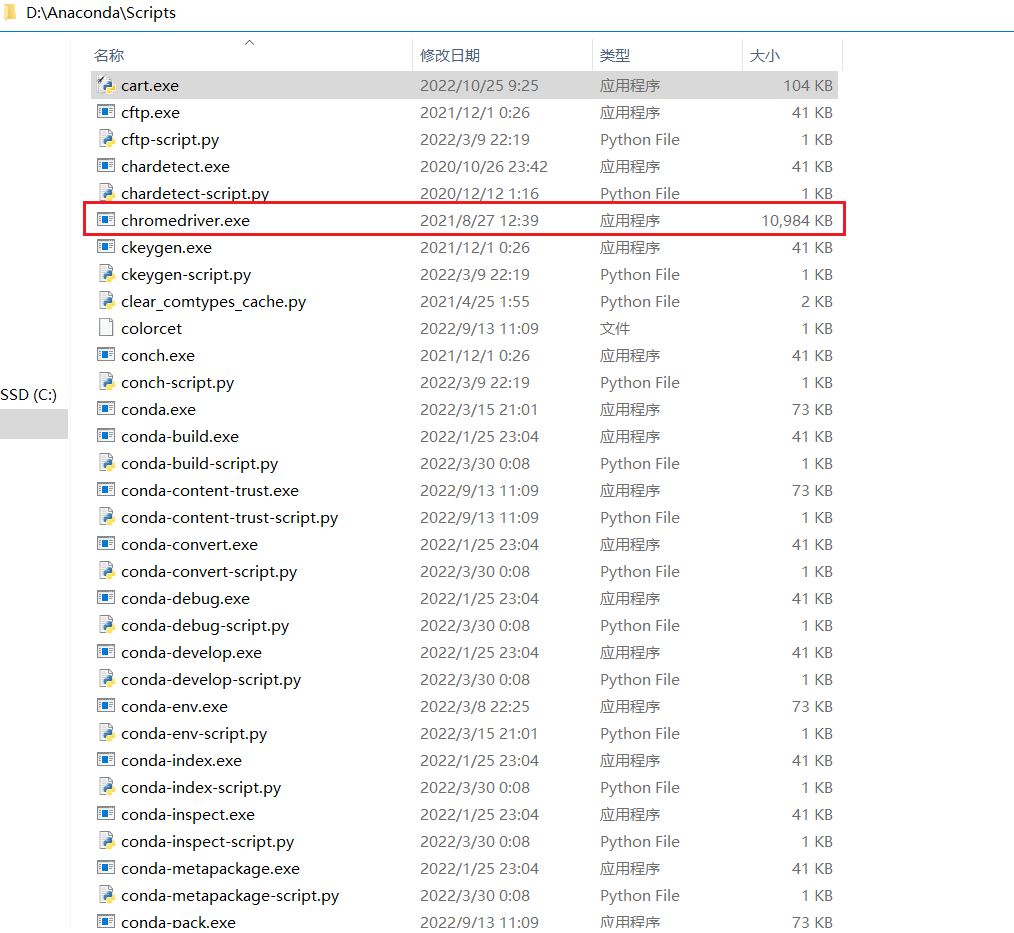Sort files by the 大小 column header
1014x933 pixels.
[x=764, y=56]
